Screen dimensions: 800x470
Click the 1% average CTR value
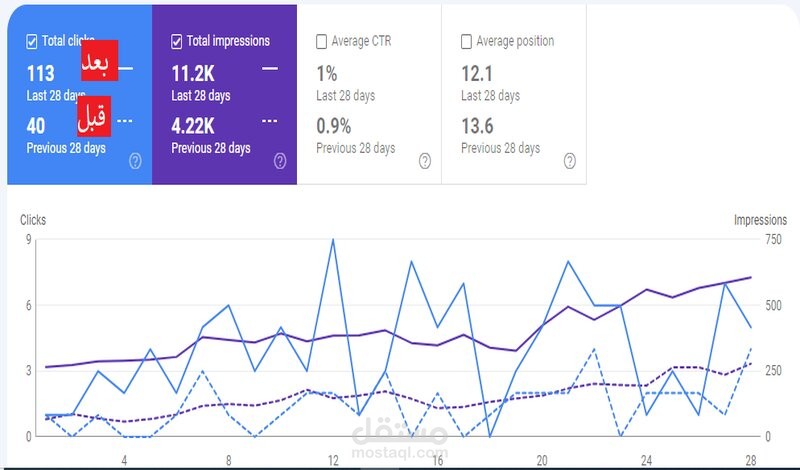(x=327, y=74)
